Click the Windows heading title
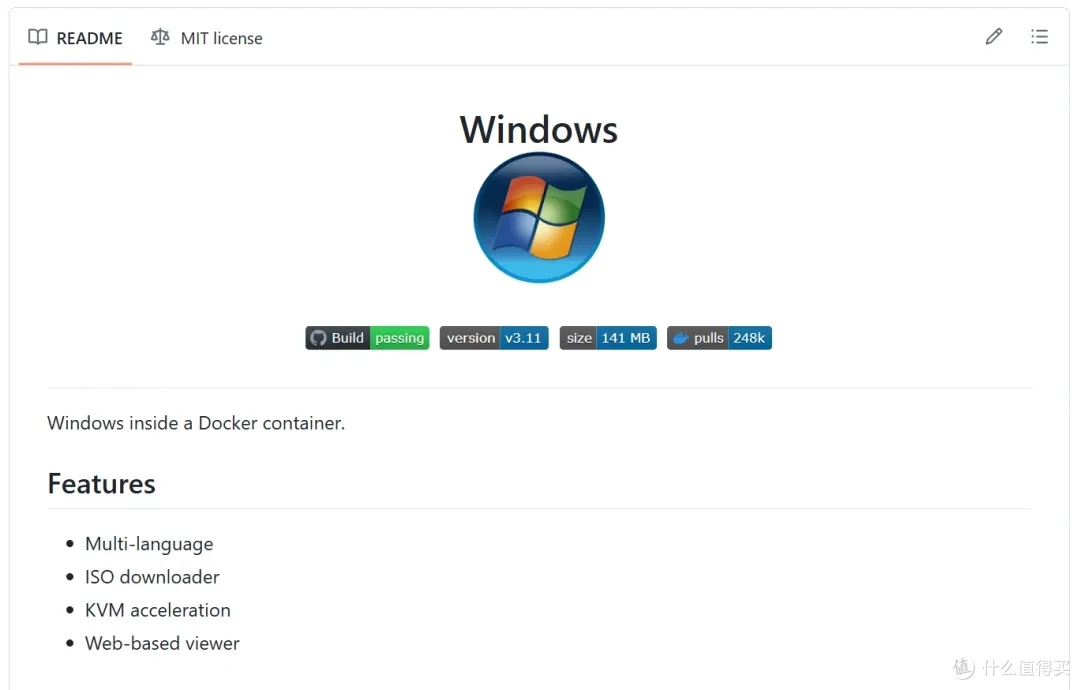The image size is (1080, 690). [539, 129]
